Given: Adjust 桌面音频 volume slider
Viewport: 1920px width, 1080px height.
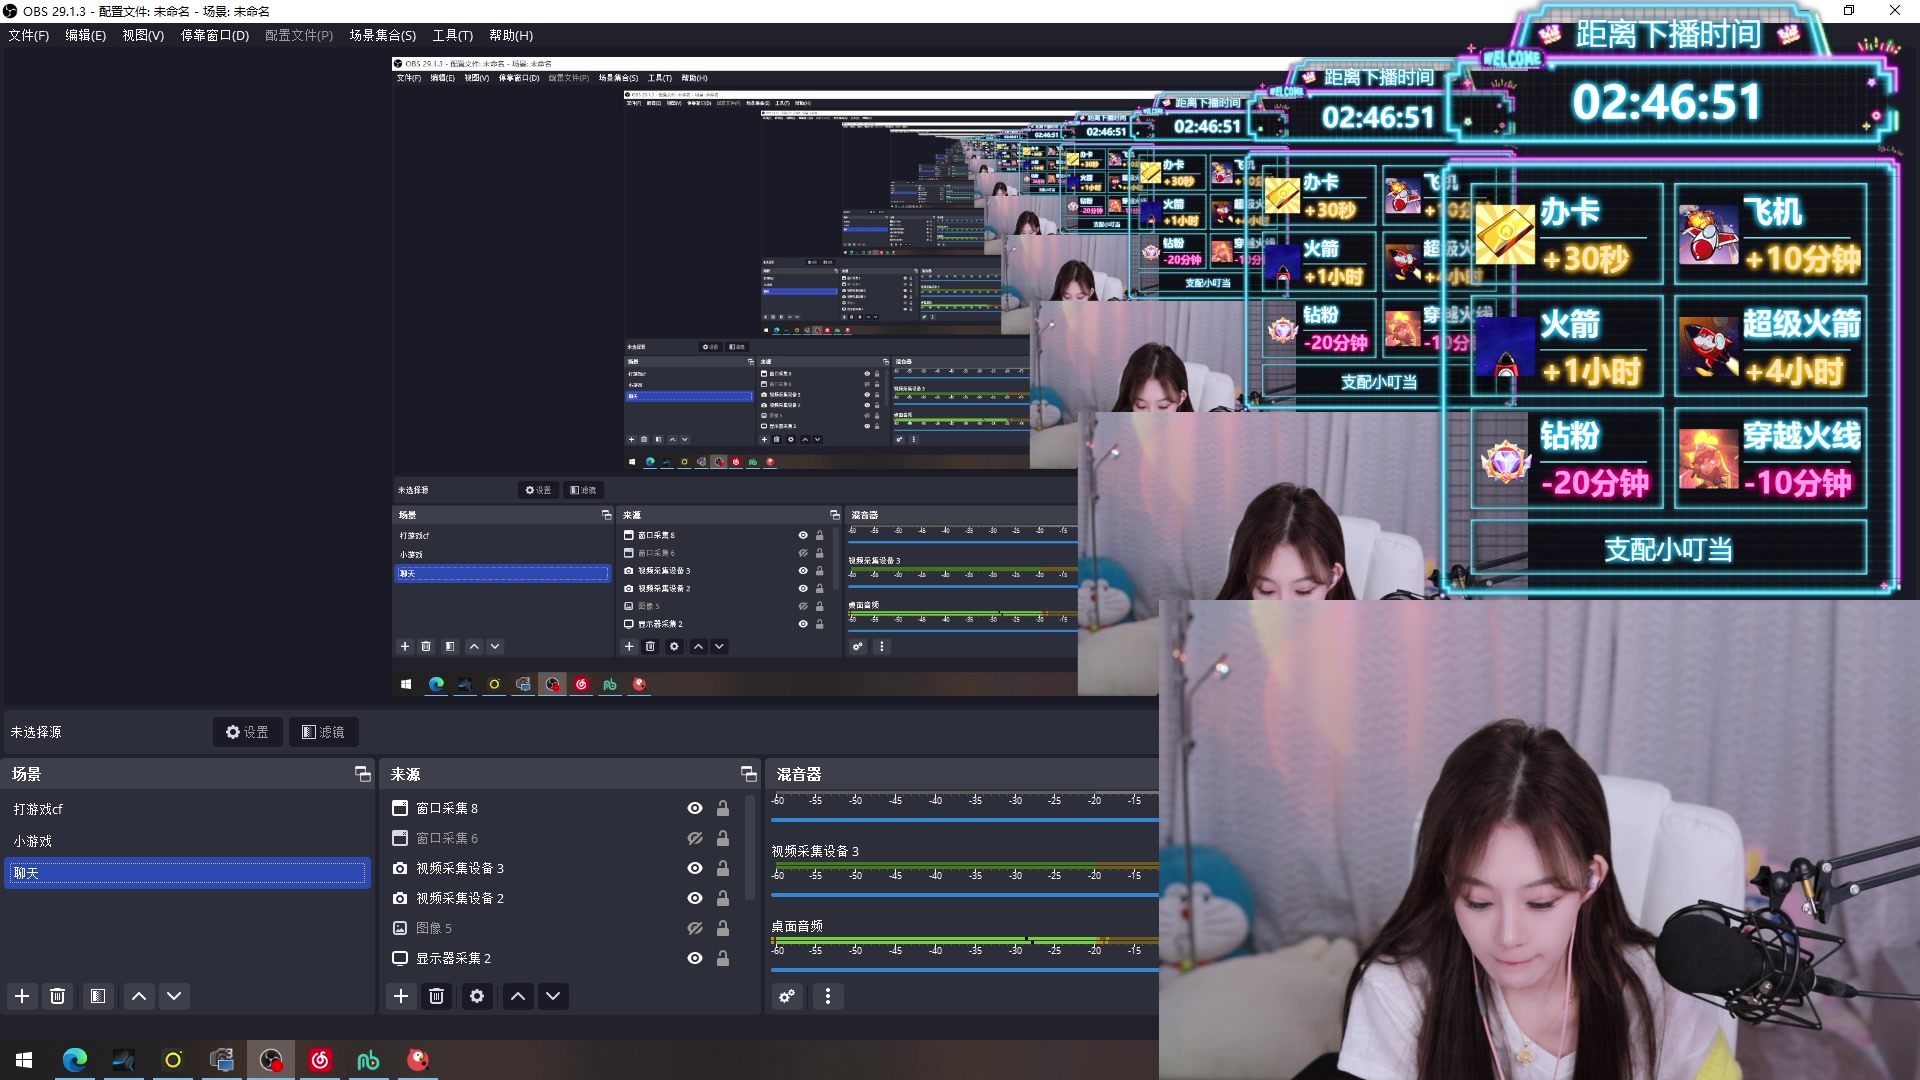Looking at the screenshot, I should click(965, 970).
